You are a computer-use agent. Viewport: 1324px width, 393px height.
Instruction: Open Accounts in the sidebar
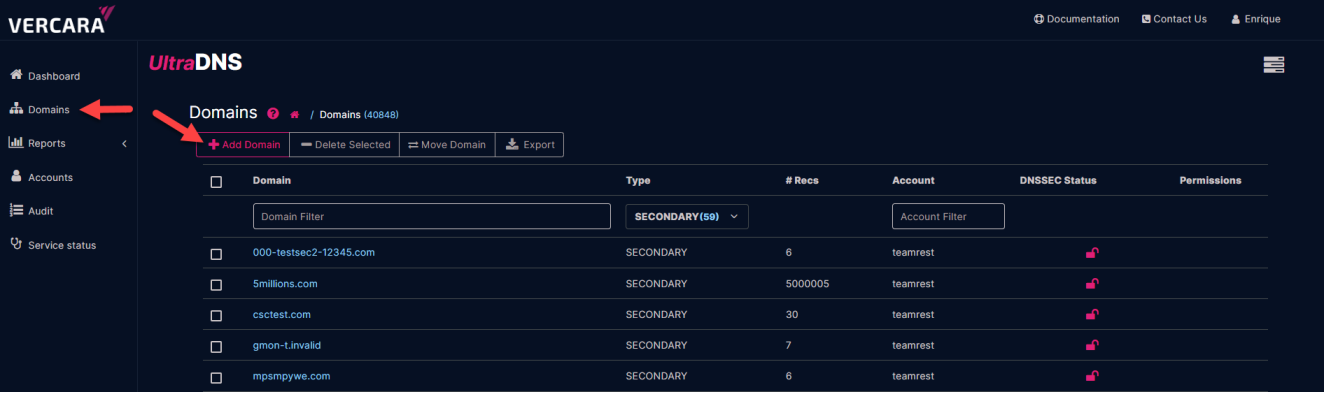[x=41, y=177]
